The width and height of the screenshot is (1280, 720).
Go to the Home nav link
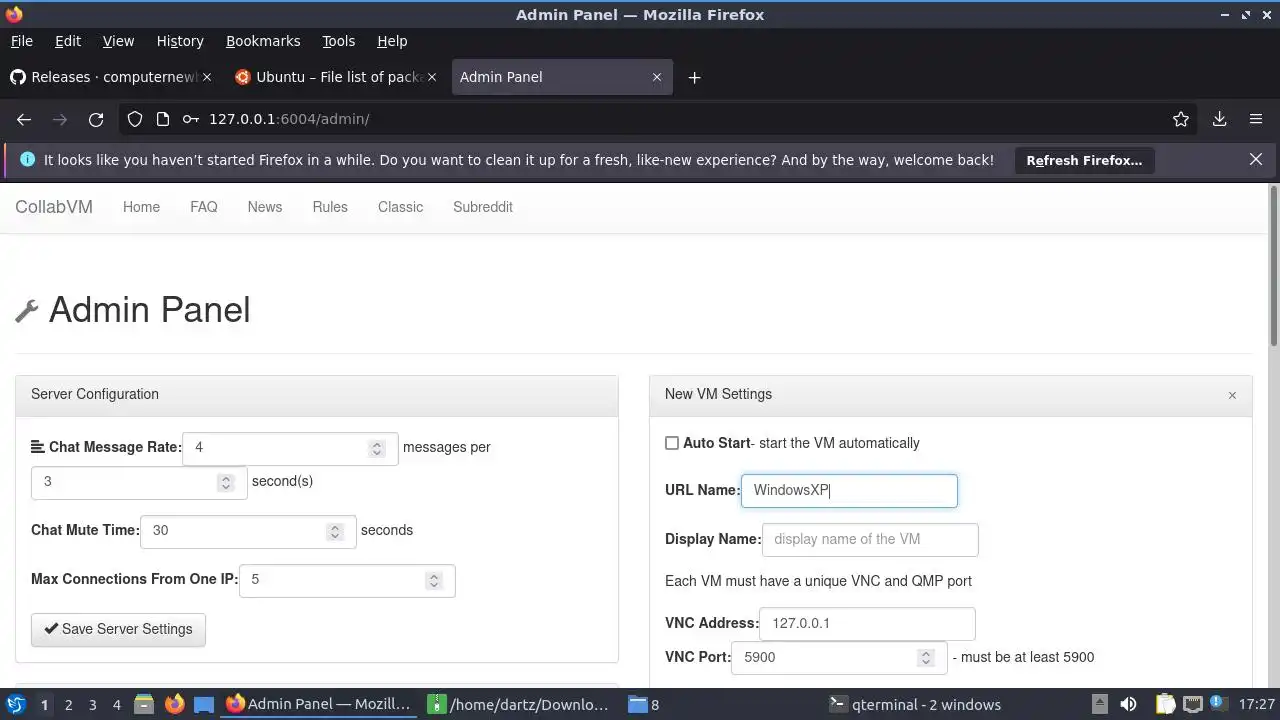(x=141, y=207)
